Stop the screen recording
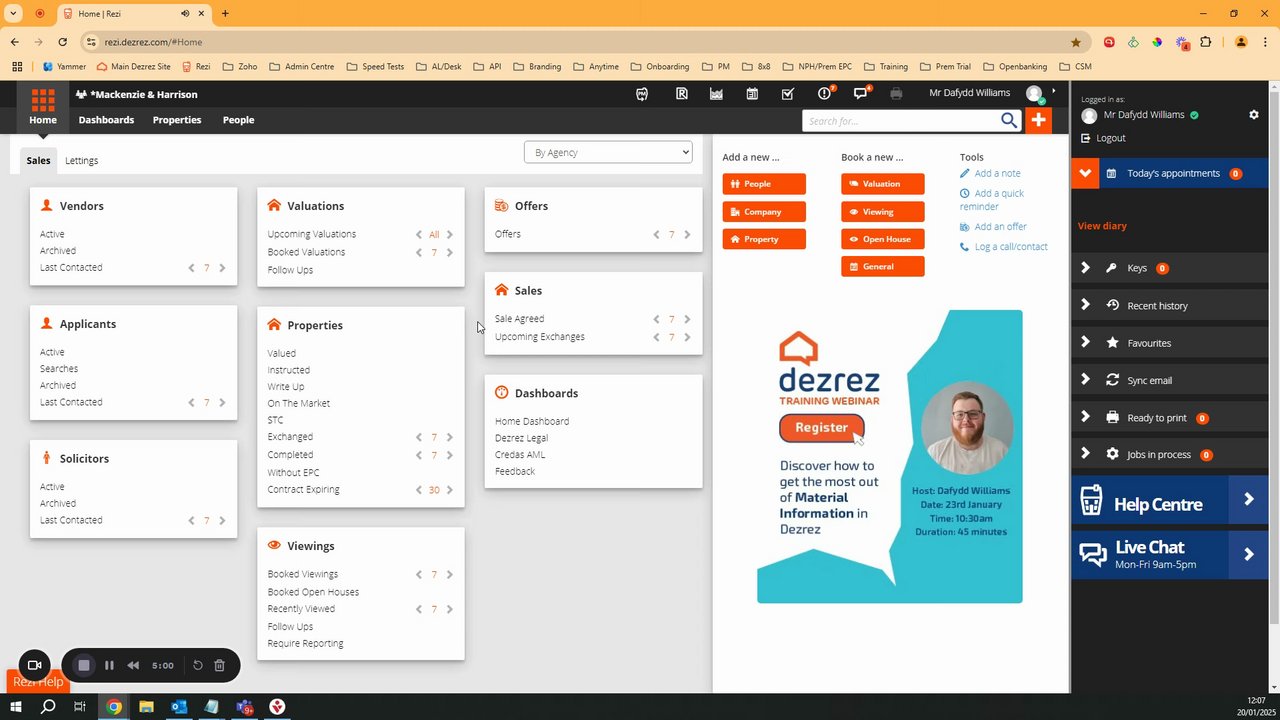Screen dimensions: 1280x720 pyautogui.click(x=84, y=665)
